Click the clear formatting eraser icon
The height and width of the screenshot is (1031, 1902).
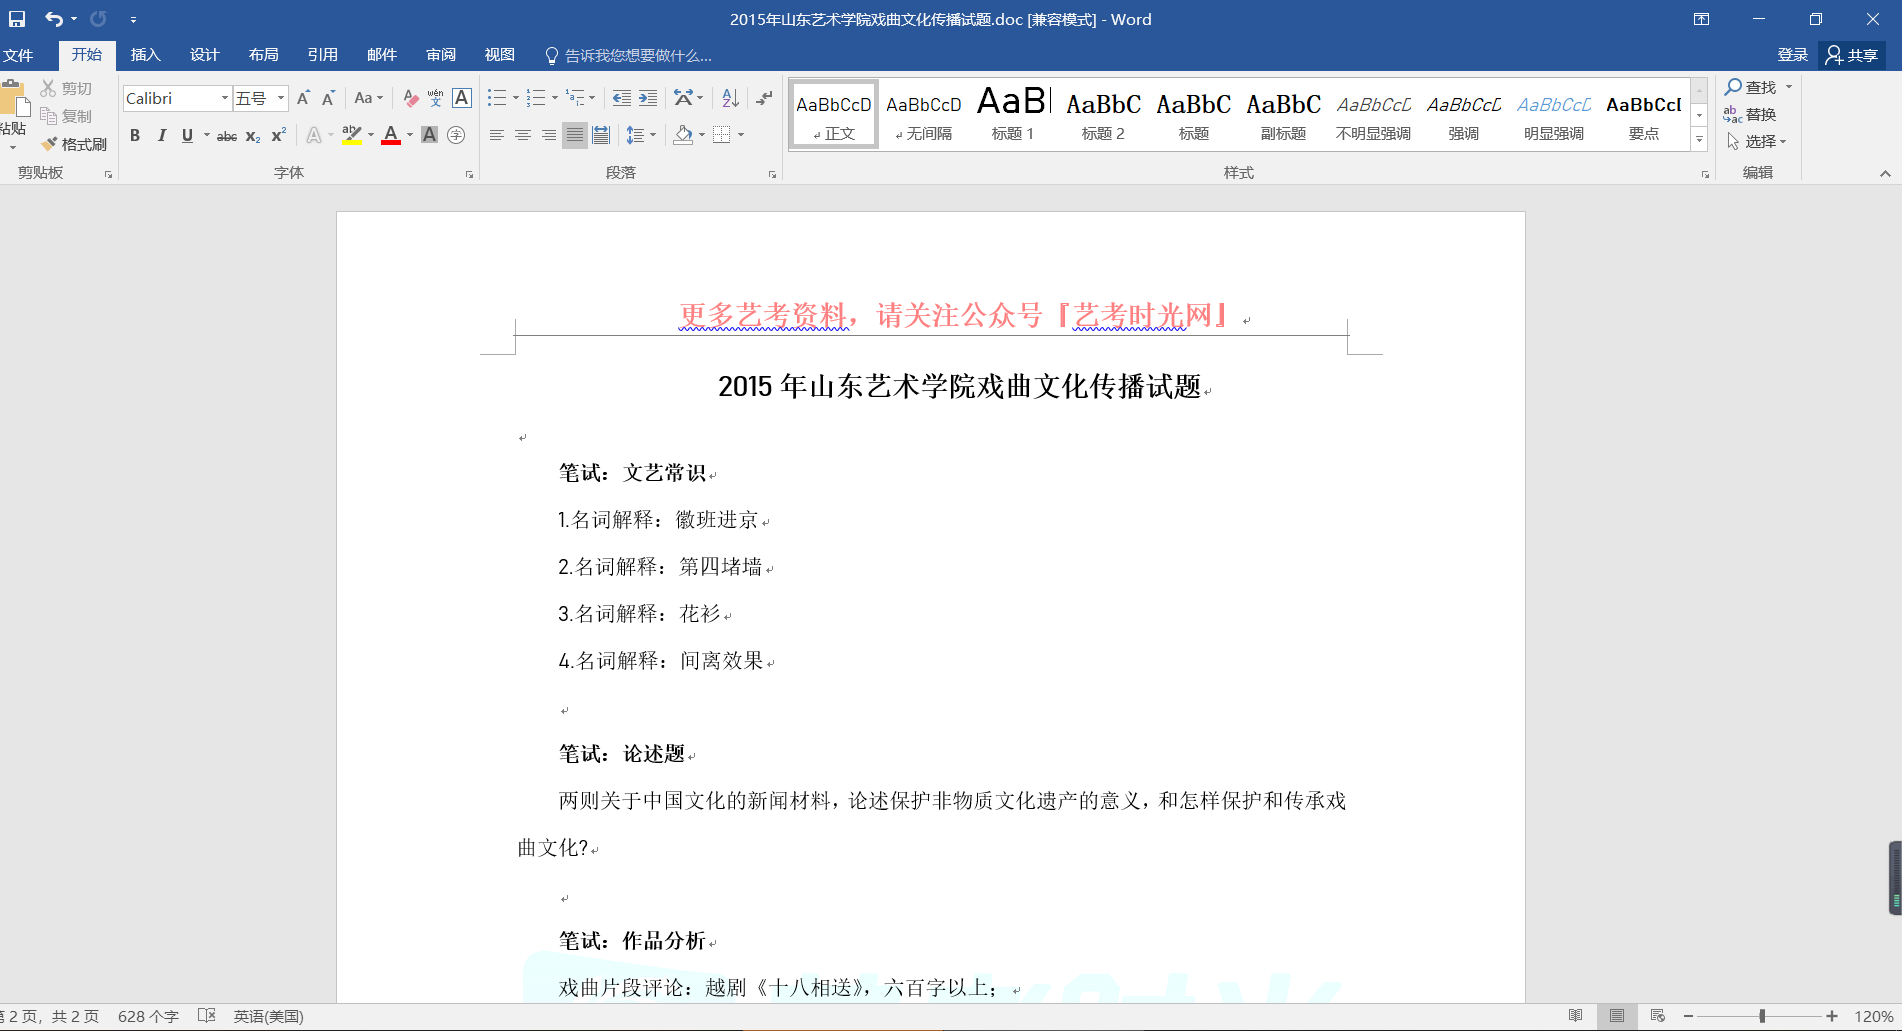(410, 98)
